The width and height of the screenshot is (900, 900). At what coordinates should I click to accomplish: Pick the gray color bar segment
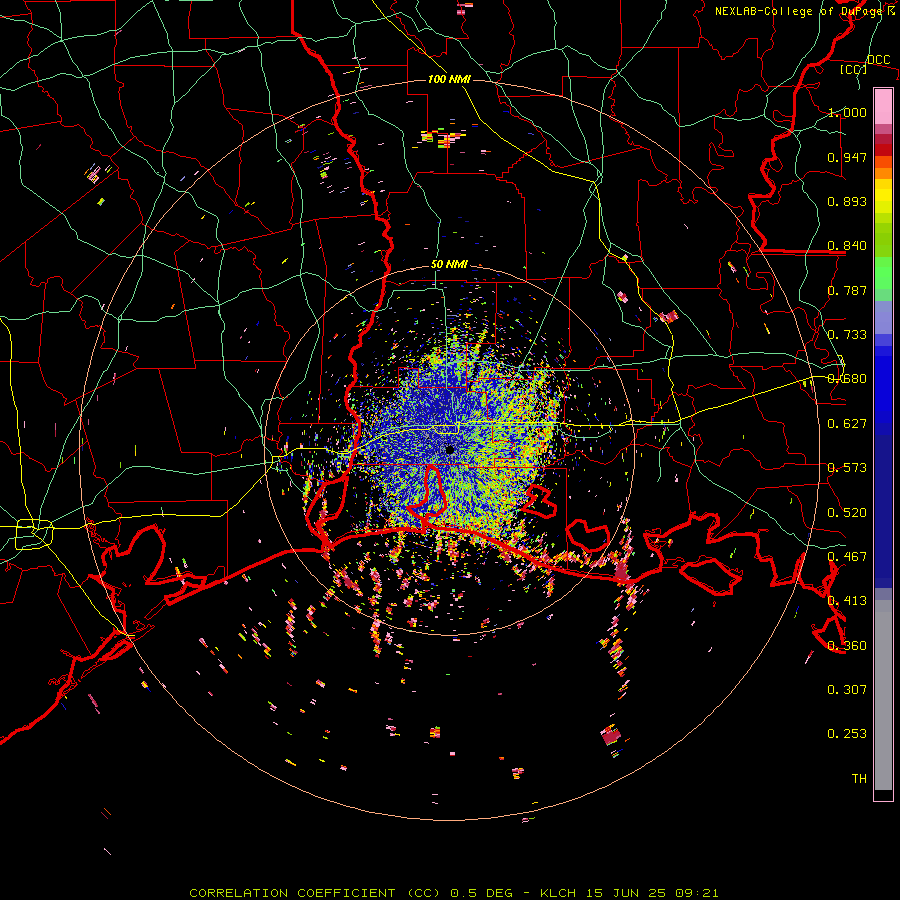pyautogui.click(x=883, y=695)
